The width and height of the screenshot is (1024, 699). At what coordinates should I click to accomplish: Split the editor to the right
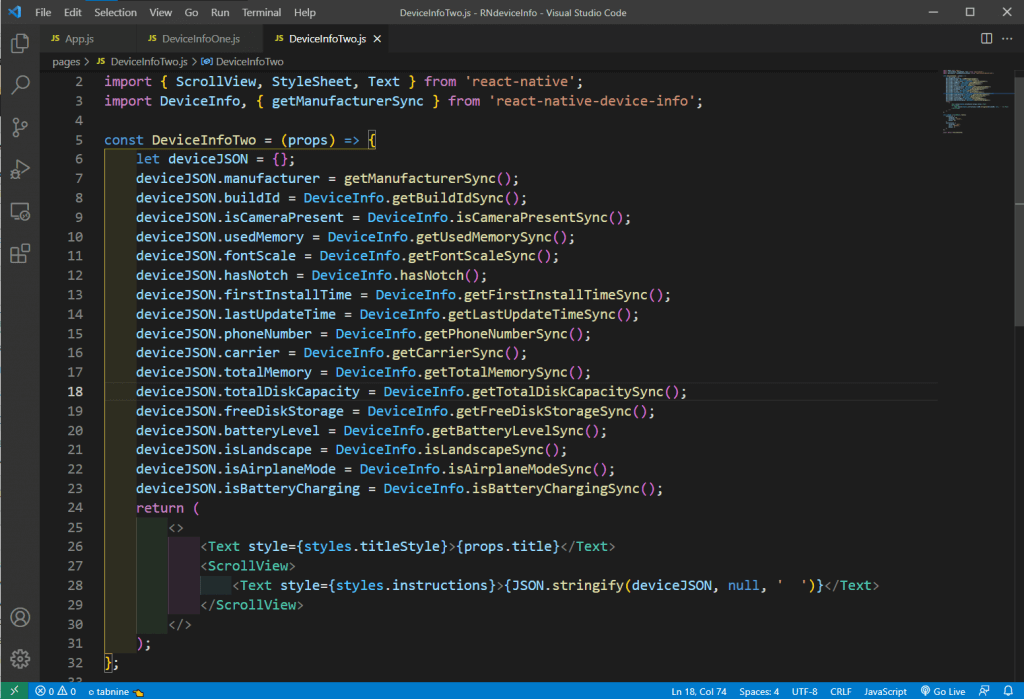[986, 38]
